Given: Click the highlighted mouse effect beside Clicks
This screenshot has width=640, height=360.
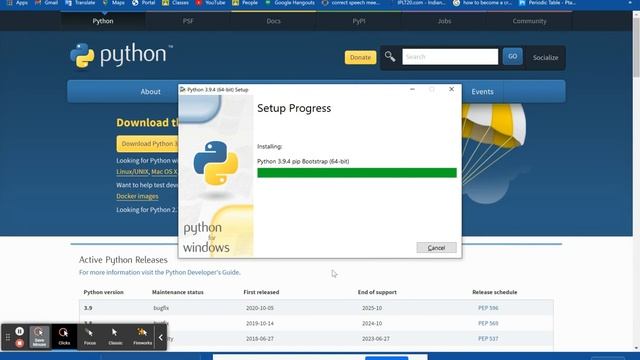Looking at the screenshot, I should (39, 337).
